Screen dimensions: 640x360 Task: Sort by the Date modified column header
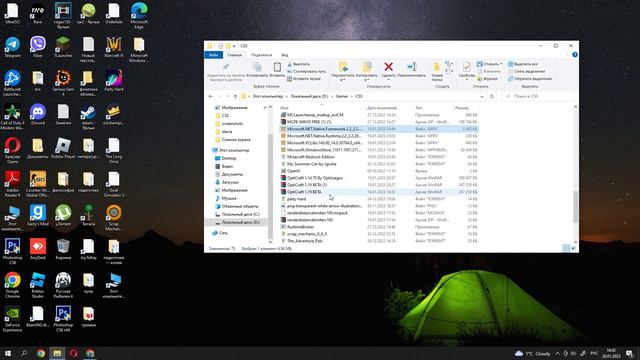coord(382,108)
